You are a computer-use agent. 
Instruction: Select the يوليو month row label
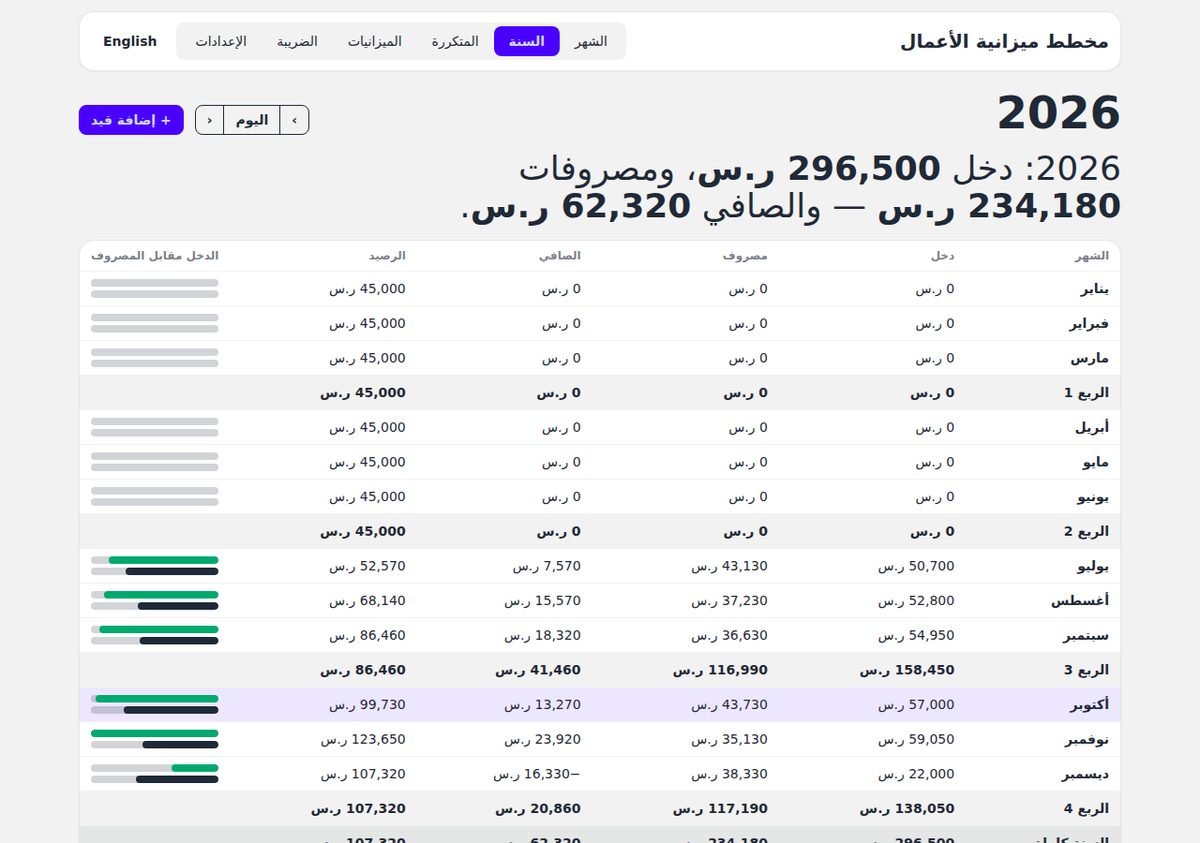click(x=1093, y=566)
